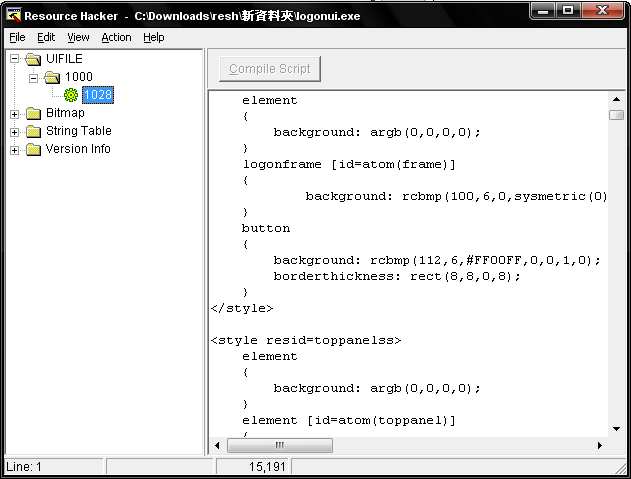Click the '<style resid=toppanelss>' line
Image resolution: width=631 pixels, height=479 pixels.
tap(306, 341)
